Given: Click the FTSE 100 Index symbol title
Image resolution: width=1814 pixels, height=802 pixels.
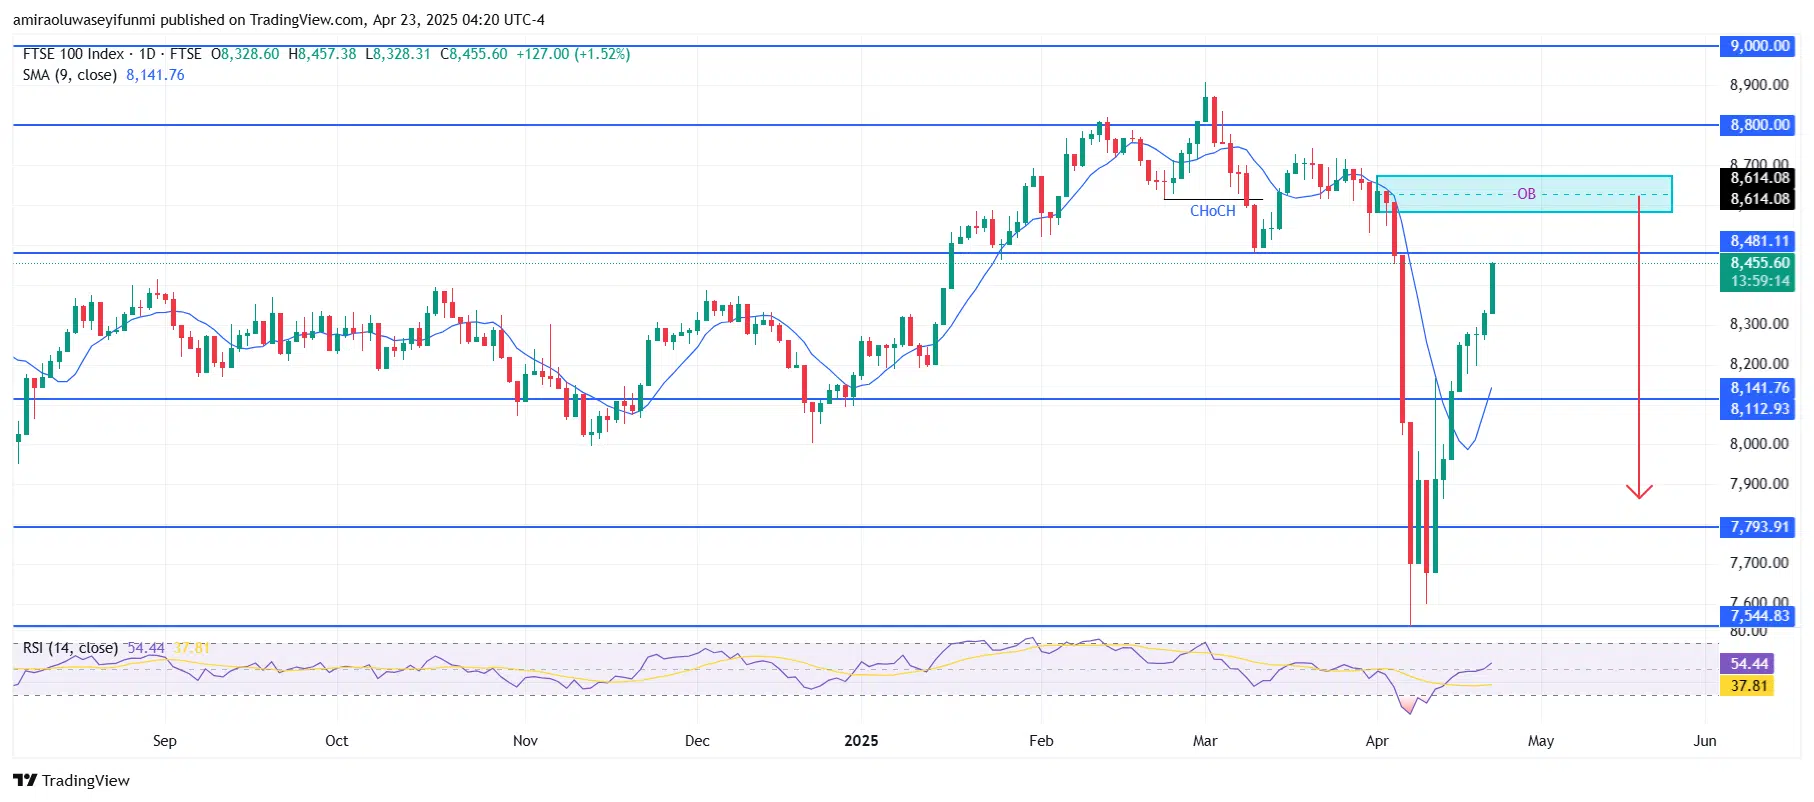Looking at the screenshot, I should (73, 54).
